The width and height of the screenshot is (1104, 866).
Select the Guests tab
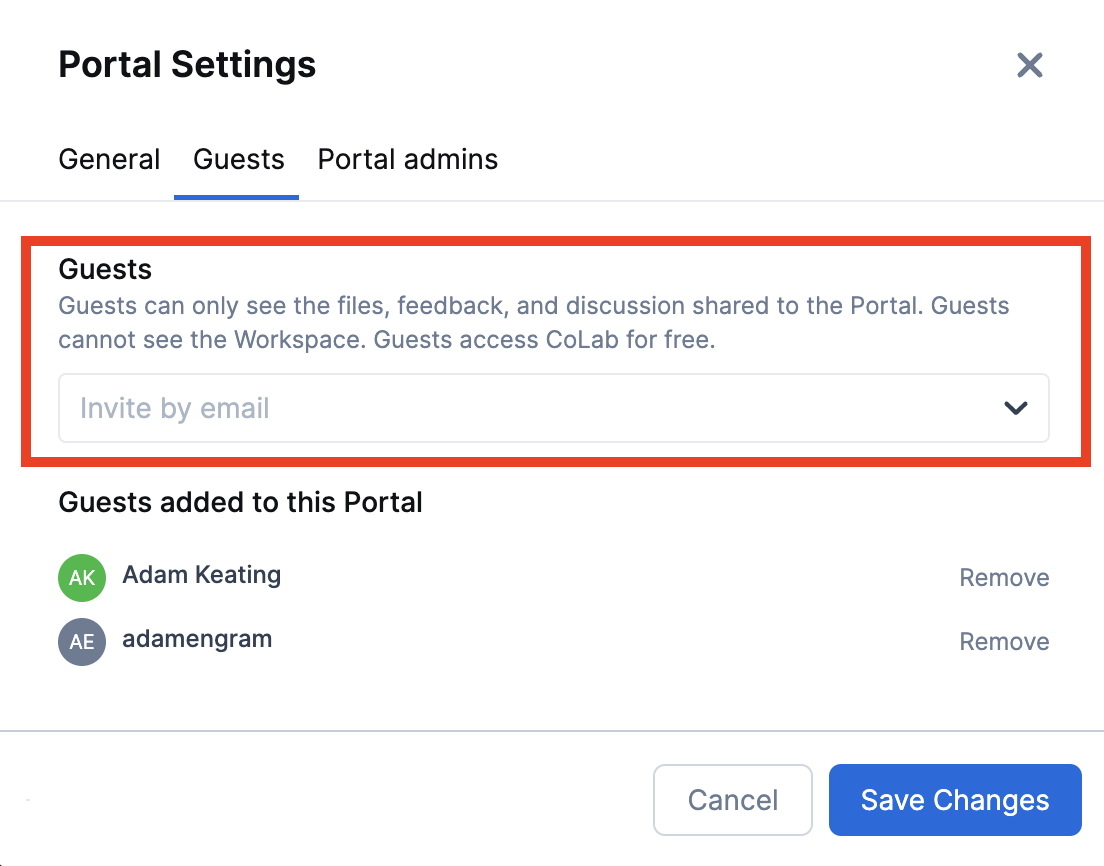(238, 159)
